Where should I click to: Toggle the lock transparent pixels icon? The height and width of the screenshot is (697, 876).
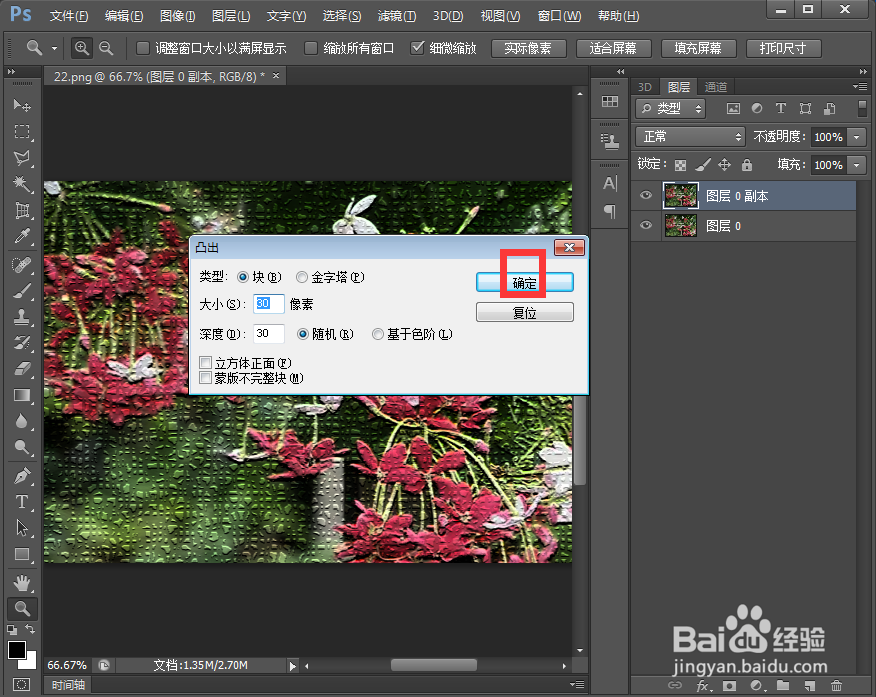pyautogui.click(x=679, y=164)
